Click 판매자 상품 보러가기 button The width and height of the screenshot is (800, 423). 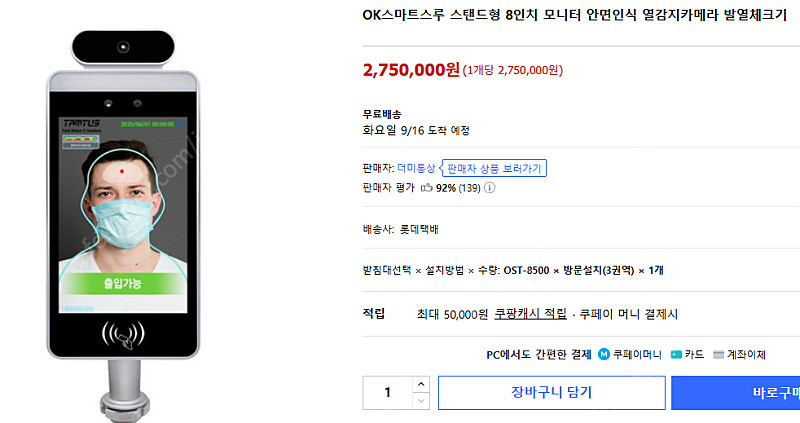click(494, 168)
